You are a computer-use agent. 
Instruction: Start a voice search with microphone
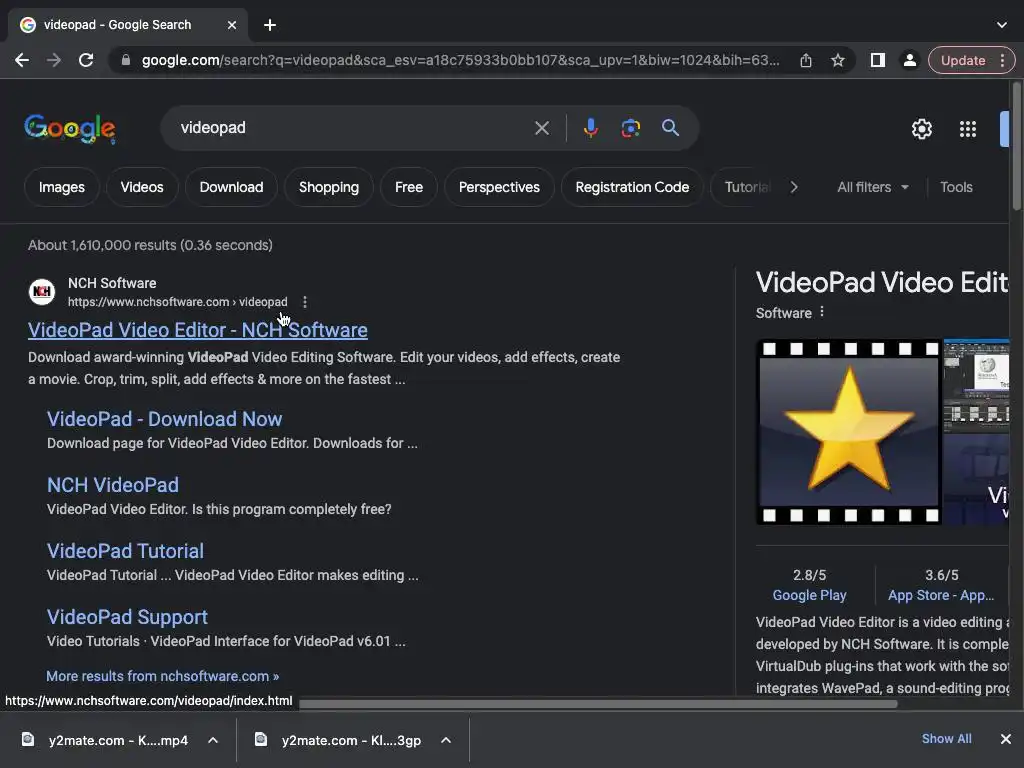pyautogui.click(x=590, y=128)
